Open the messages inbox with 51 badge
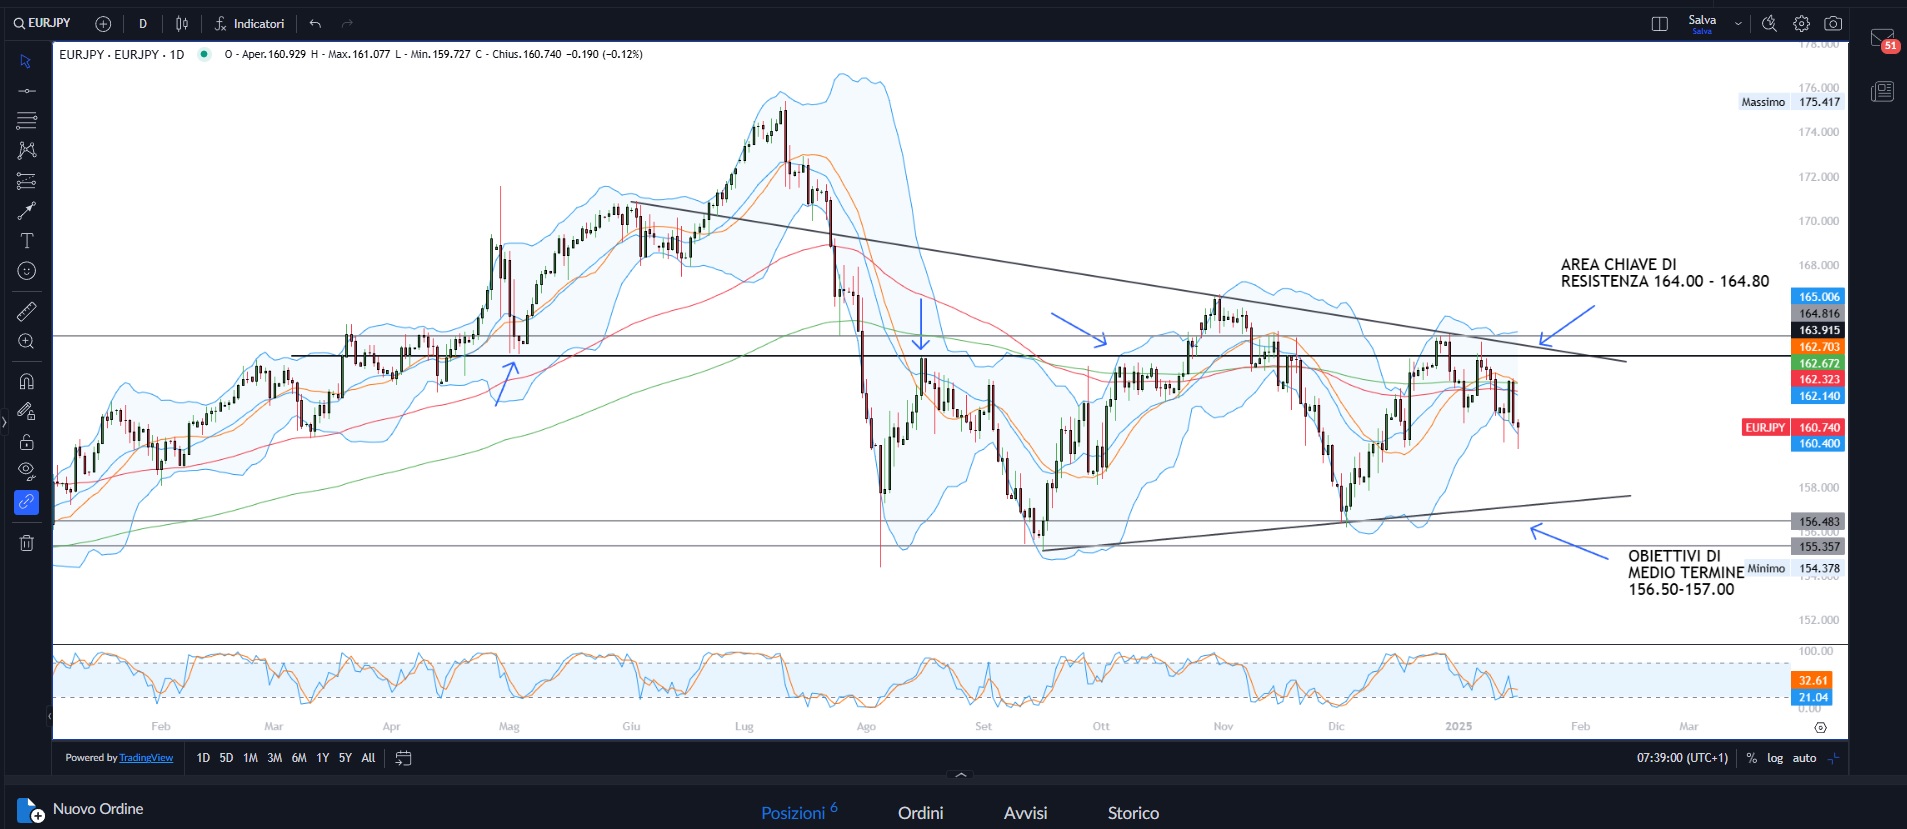Screen dimensions: 1907x829 [x=1883, y=39]
